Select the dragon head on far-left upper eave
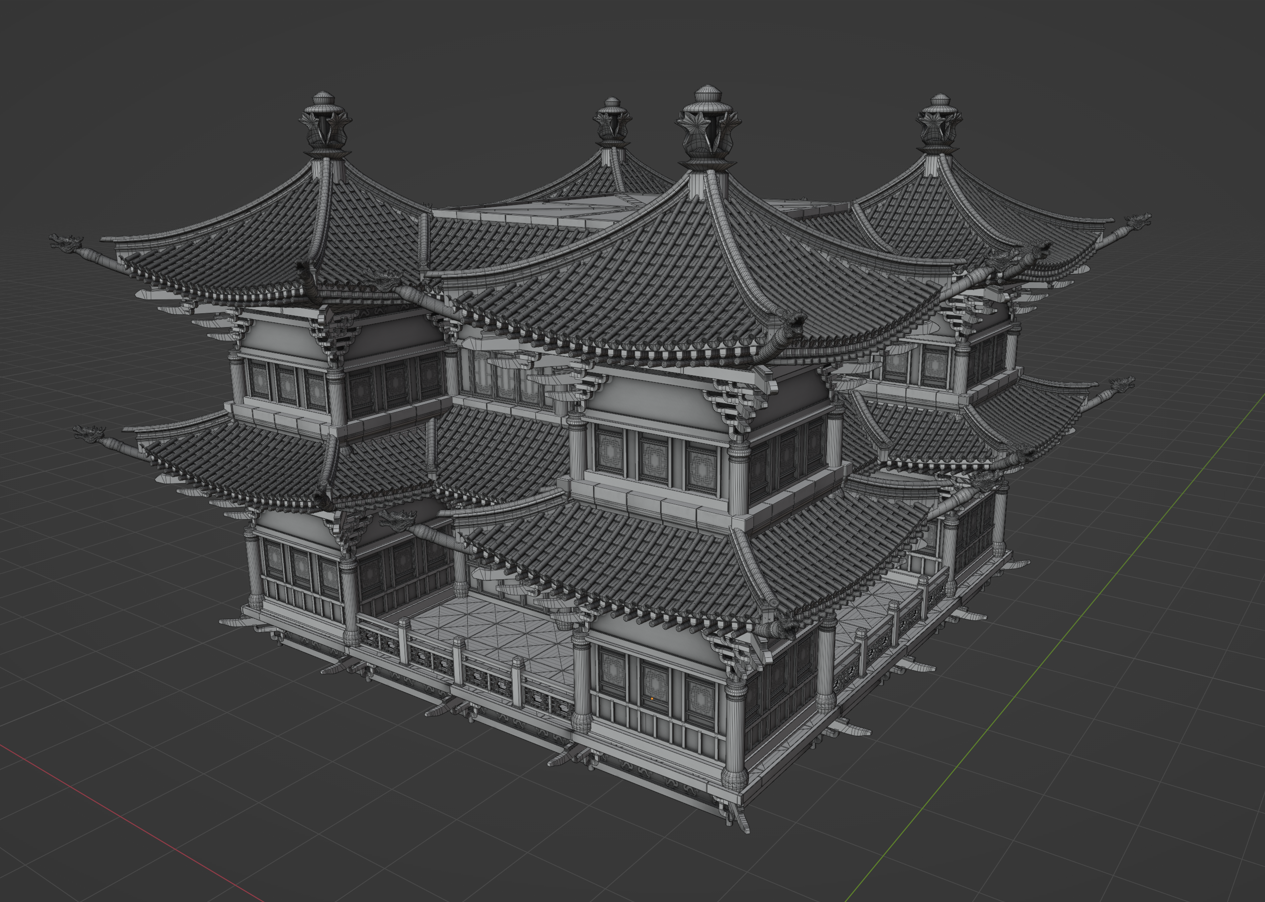The width and height of the screenshot is (1265, 902). coord(66,243)
